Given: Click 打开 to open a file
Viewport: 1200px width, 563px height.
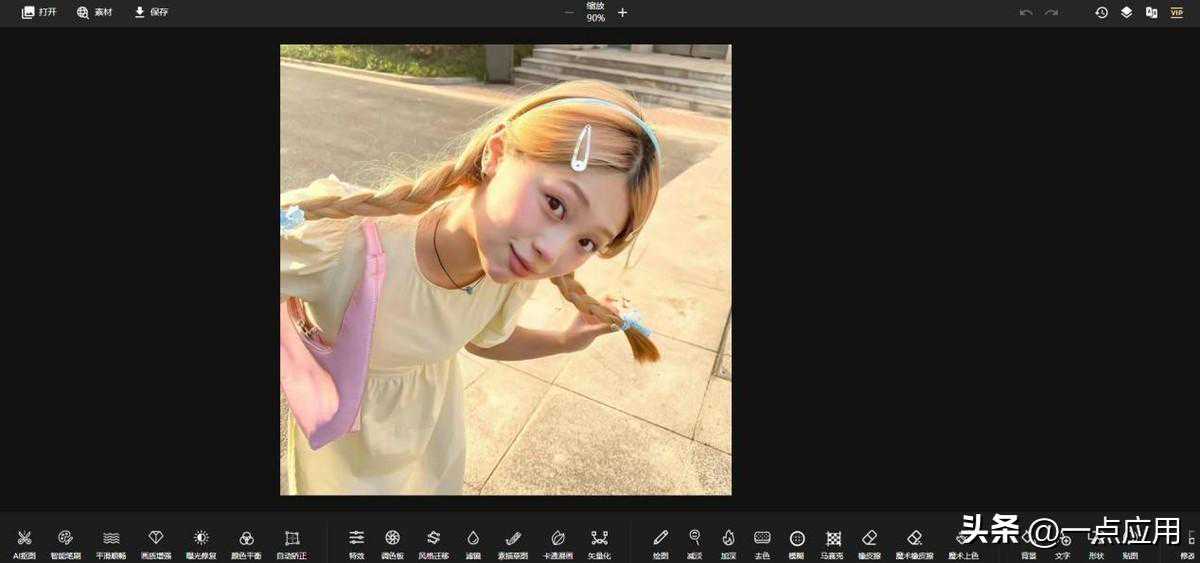Looking at the screenshot, I should coord(39,12).
